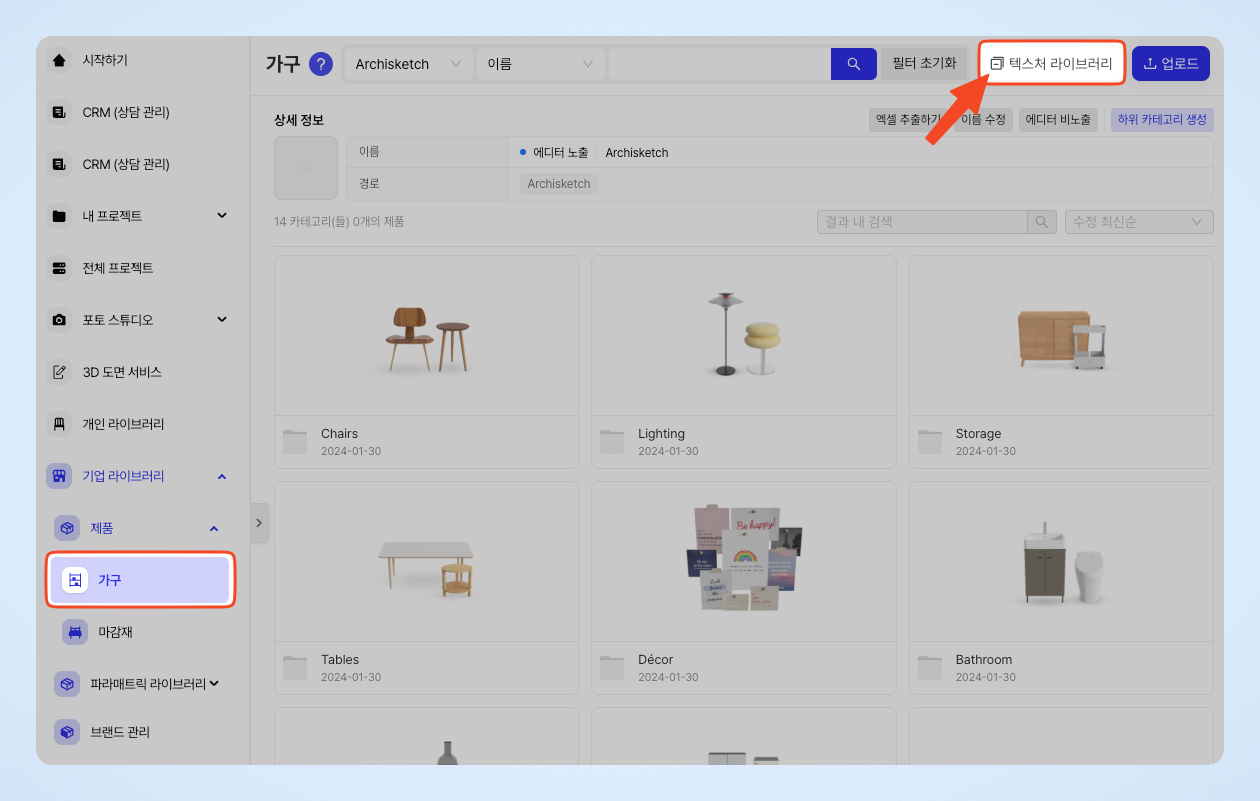The height and width of the screenshot is (801, 1260).
Task: Open the Storage dresser thumbnail
Action: click(1061, 336)
